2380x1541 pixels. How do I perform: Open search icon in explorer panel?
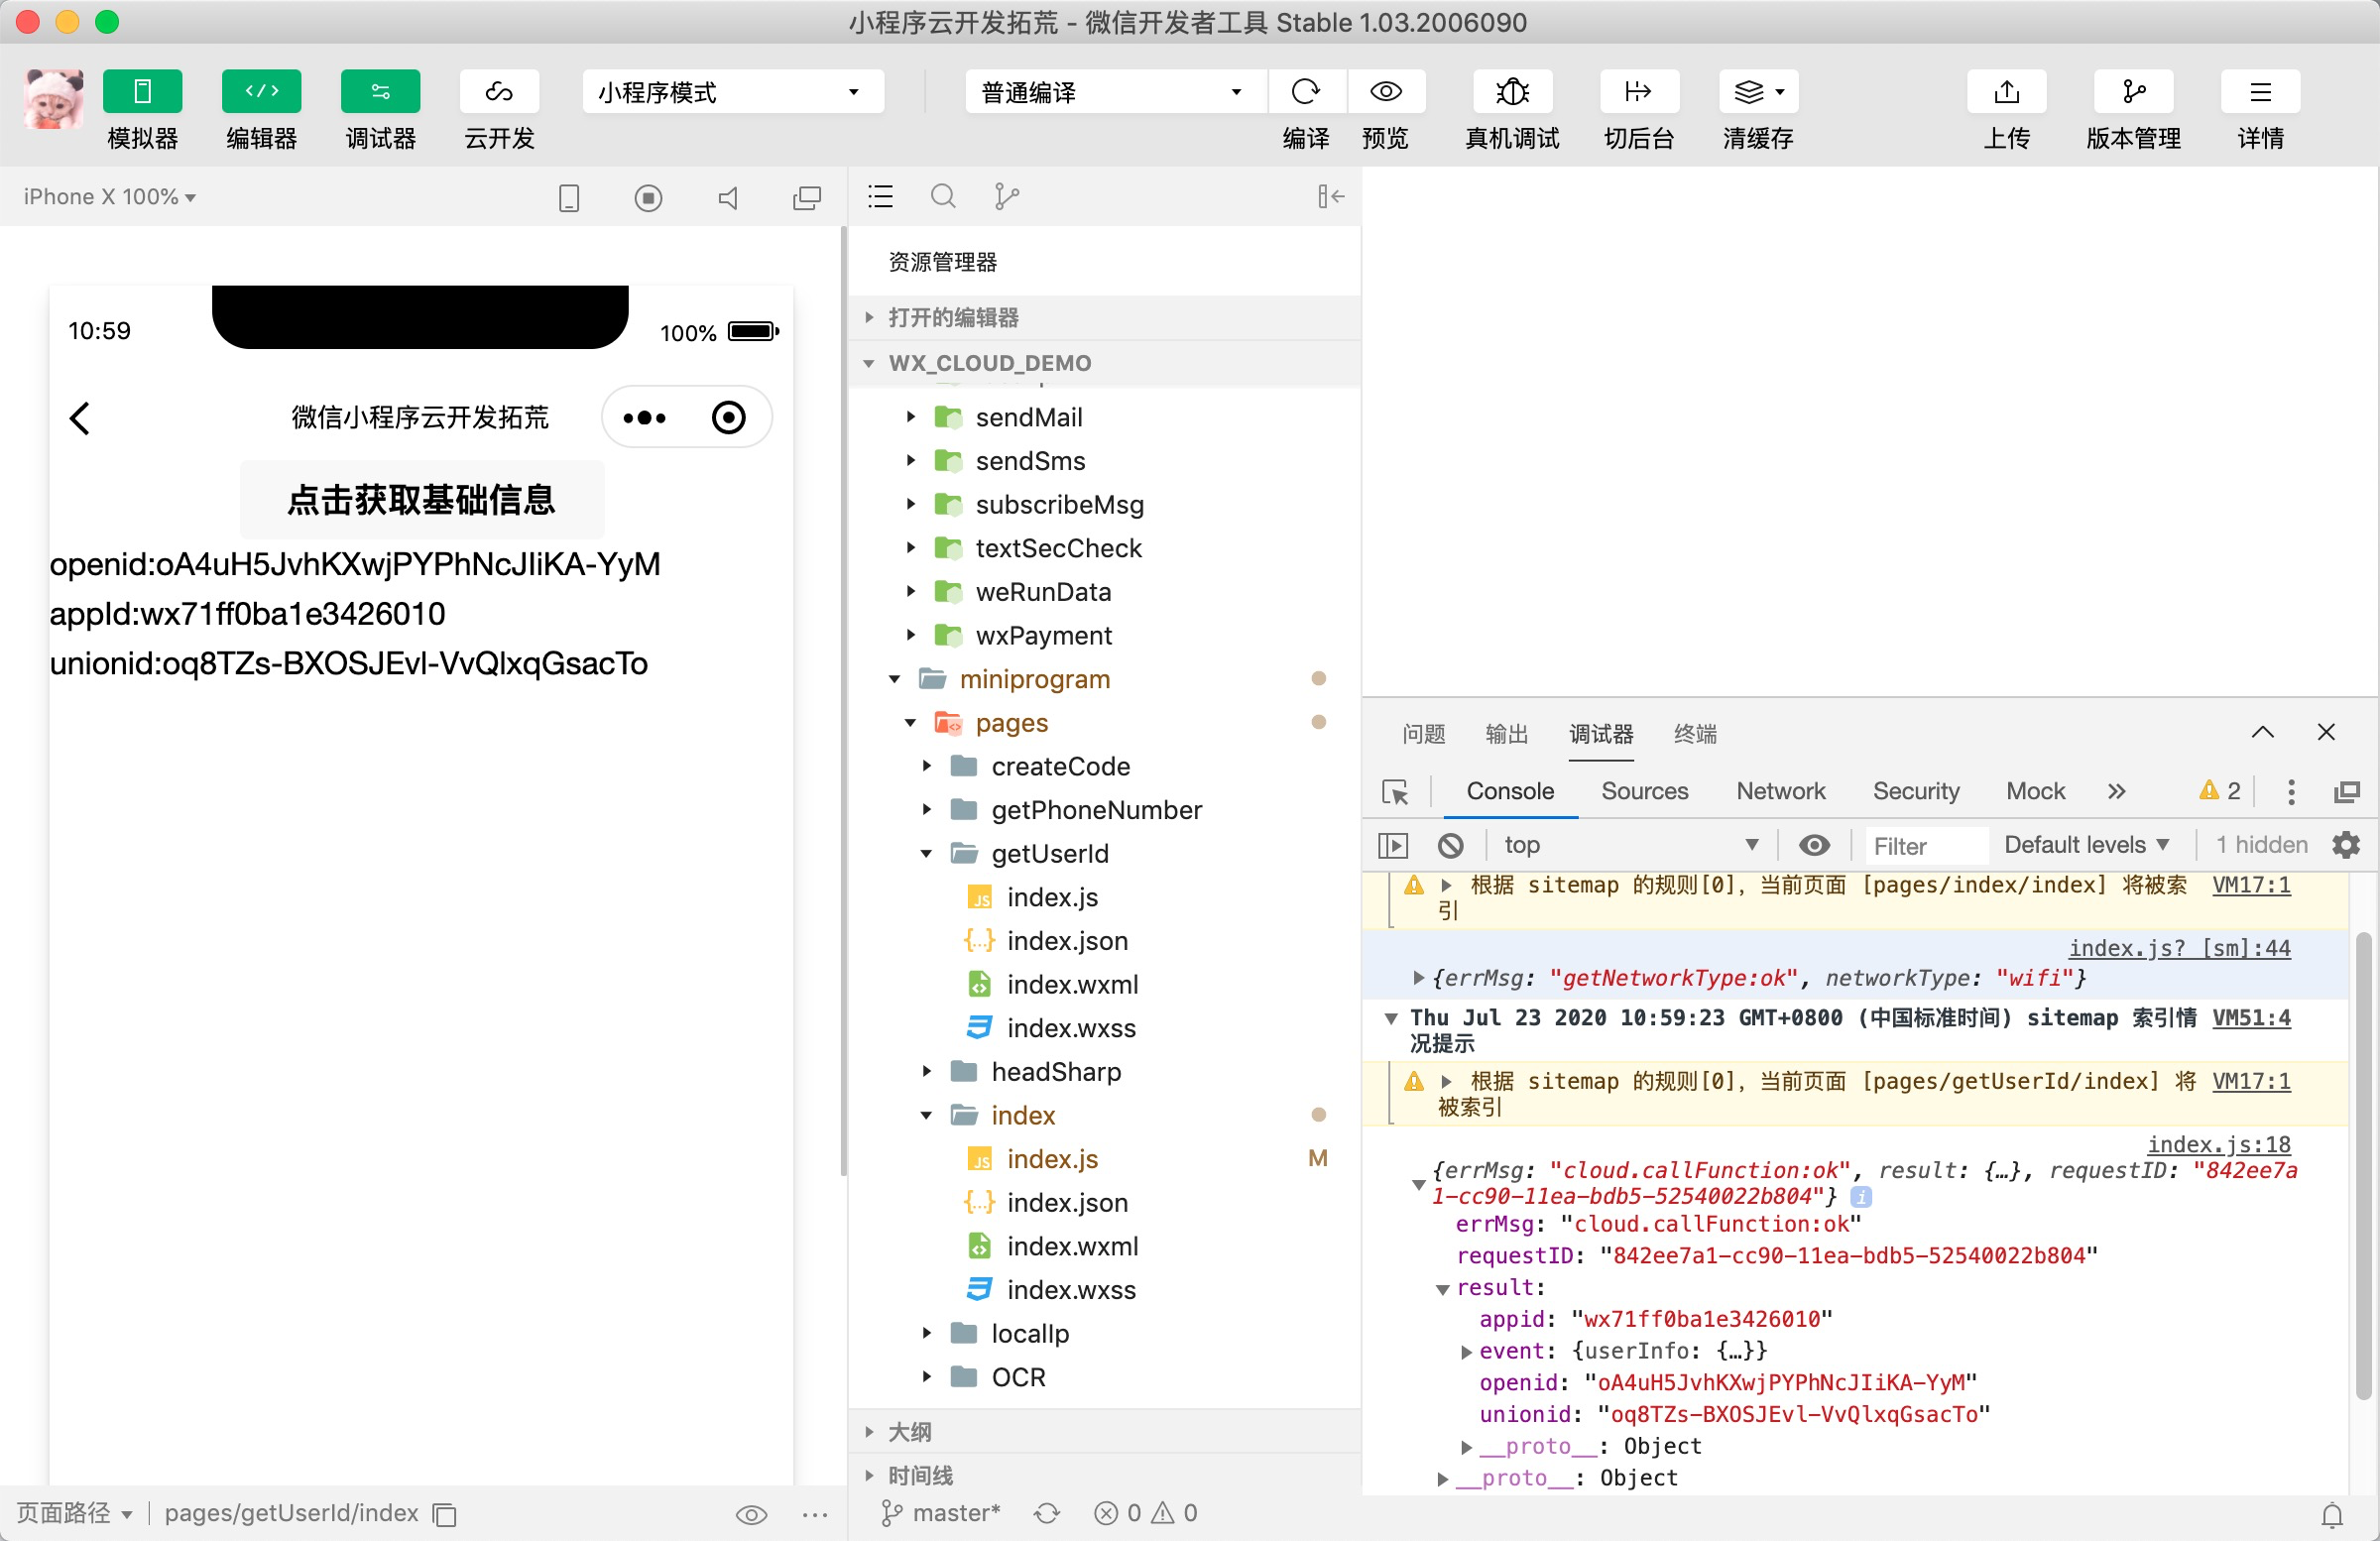click(942, 197)
